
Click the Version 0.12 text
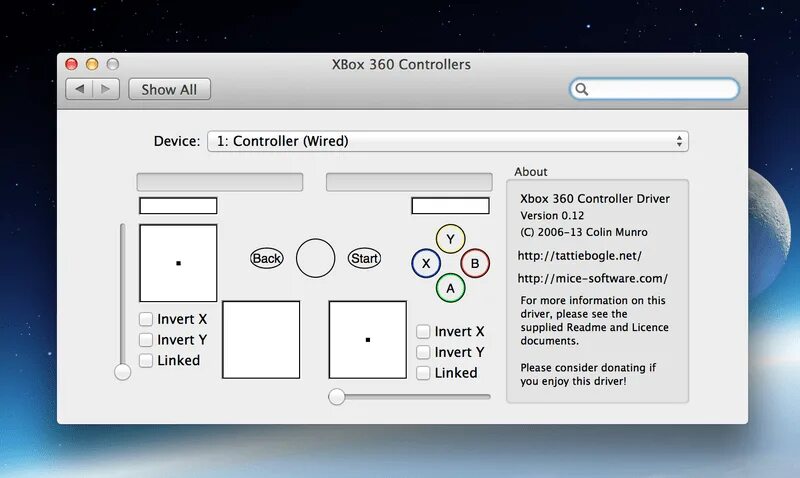552,216
